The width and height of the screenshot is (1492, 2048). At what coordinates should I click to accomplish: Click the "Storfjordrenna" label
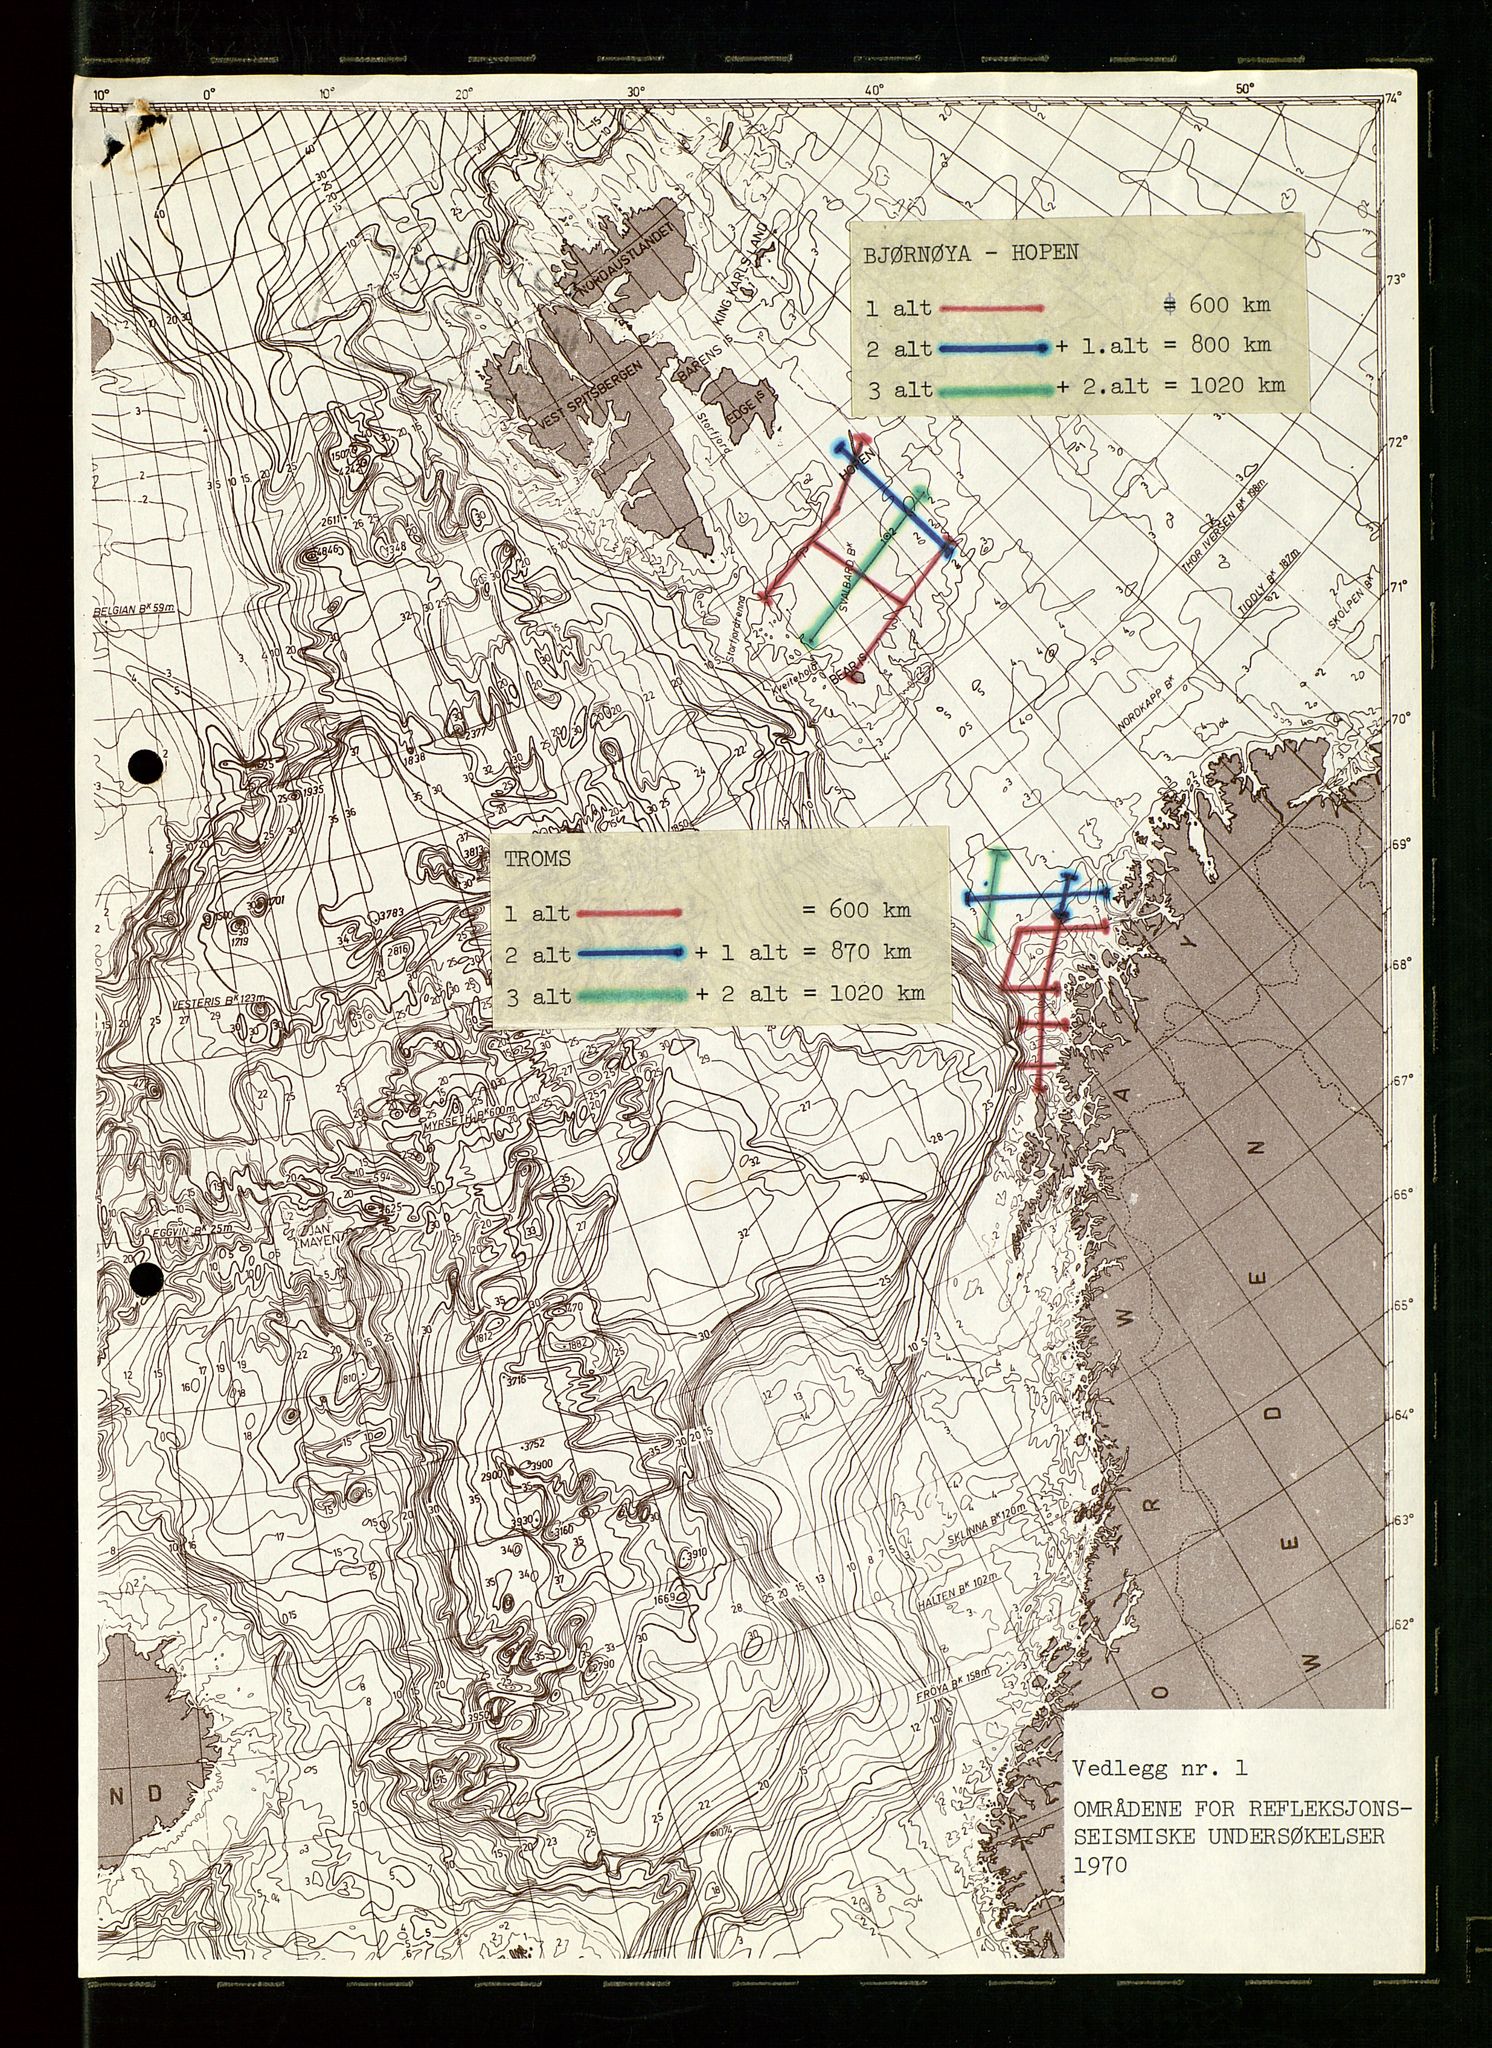point(736,627)
